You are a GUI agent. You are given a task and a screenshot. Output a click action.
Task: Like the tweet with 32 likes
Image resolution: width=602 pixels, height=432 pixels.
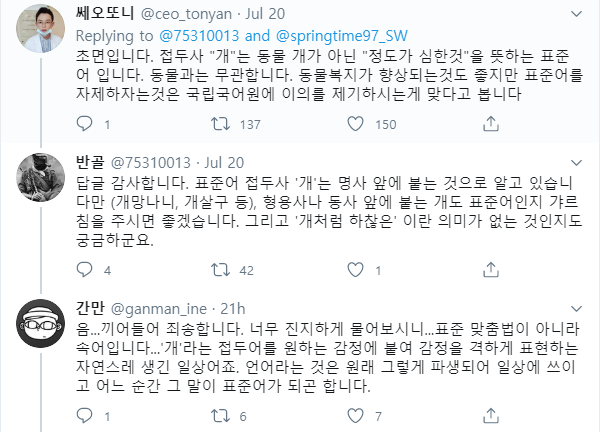pos(349,269)
